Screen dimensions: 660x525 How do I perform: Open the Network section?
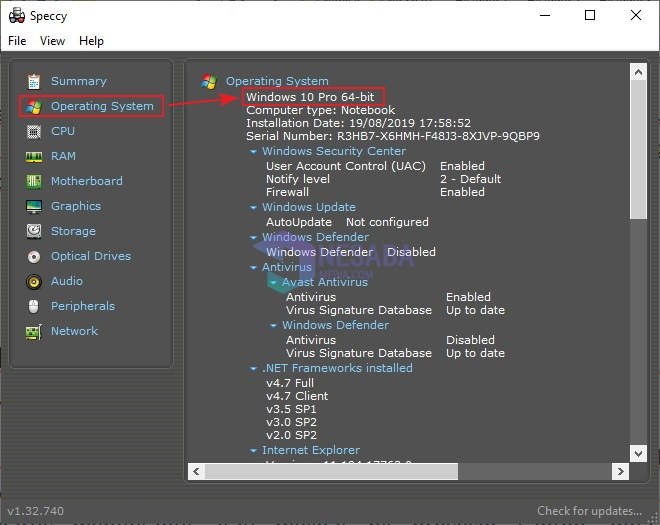tap(75, 331)
